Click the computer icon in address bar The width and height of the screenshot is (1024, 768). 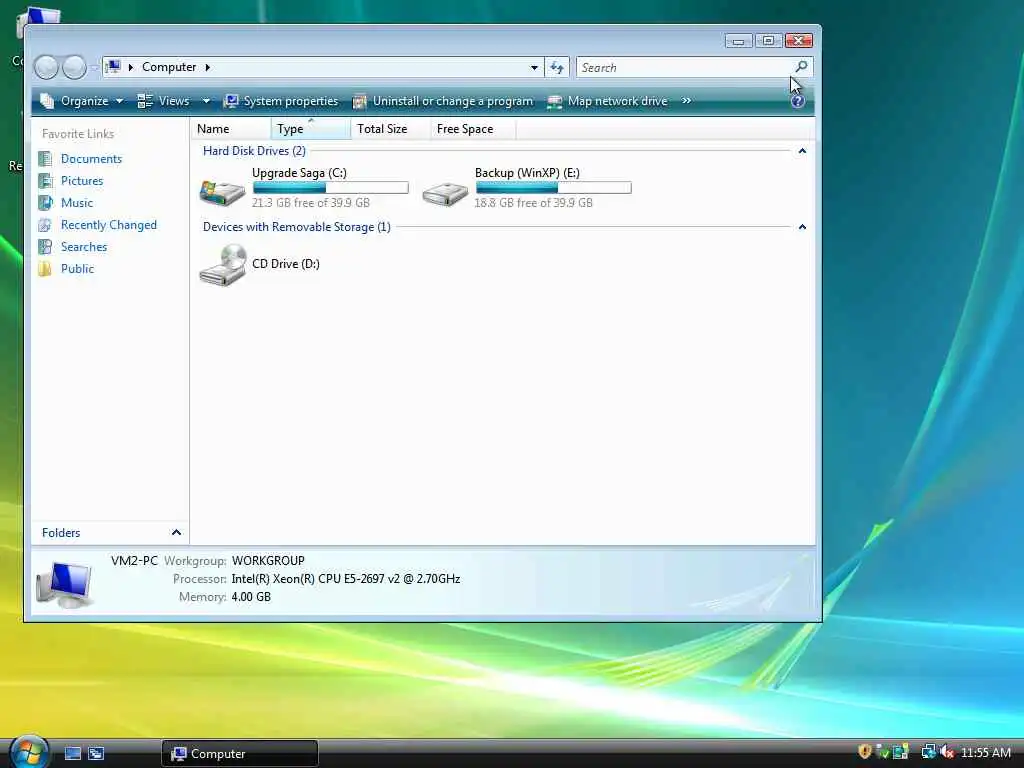[x=113, y=67]
